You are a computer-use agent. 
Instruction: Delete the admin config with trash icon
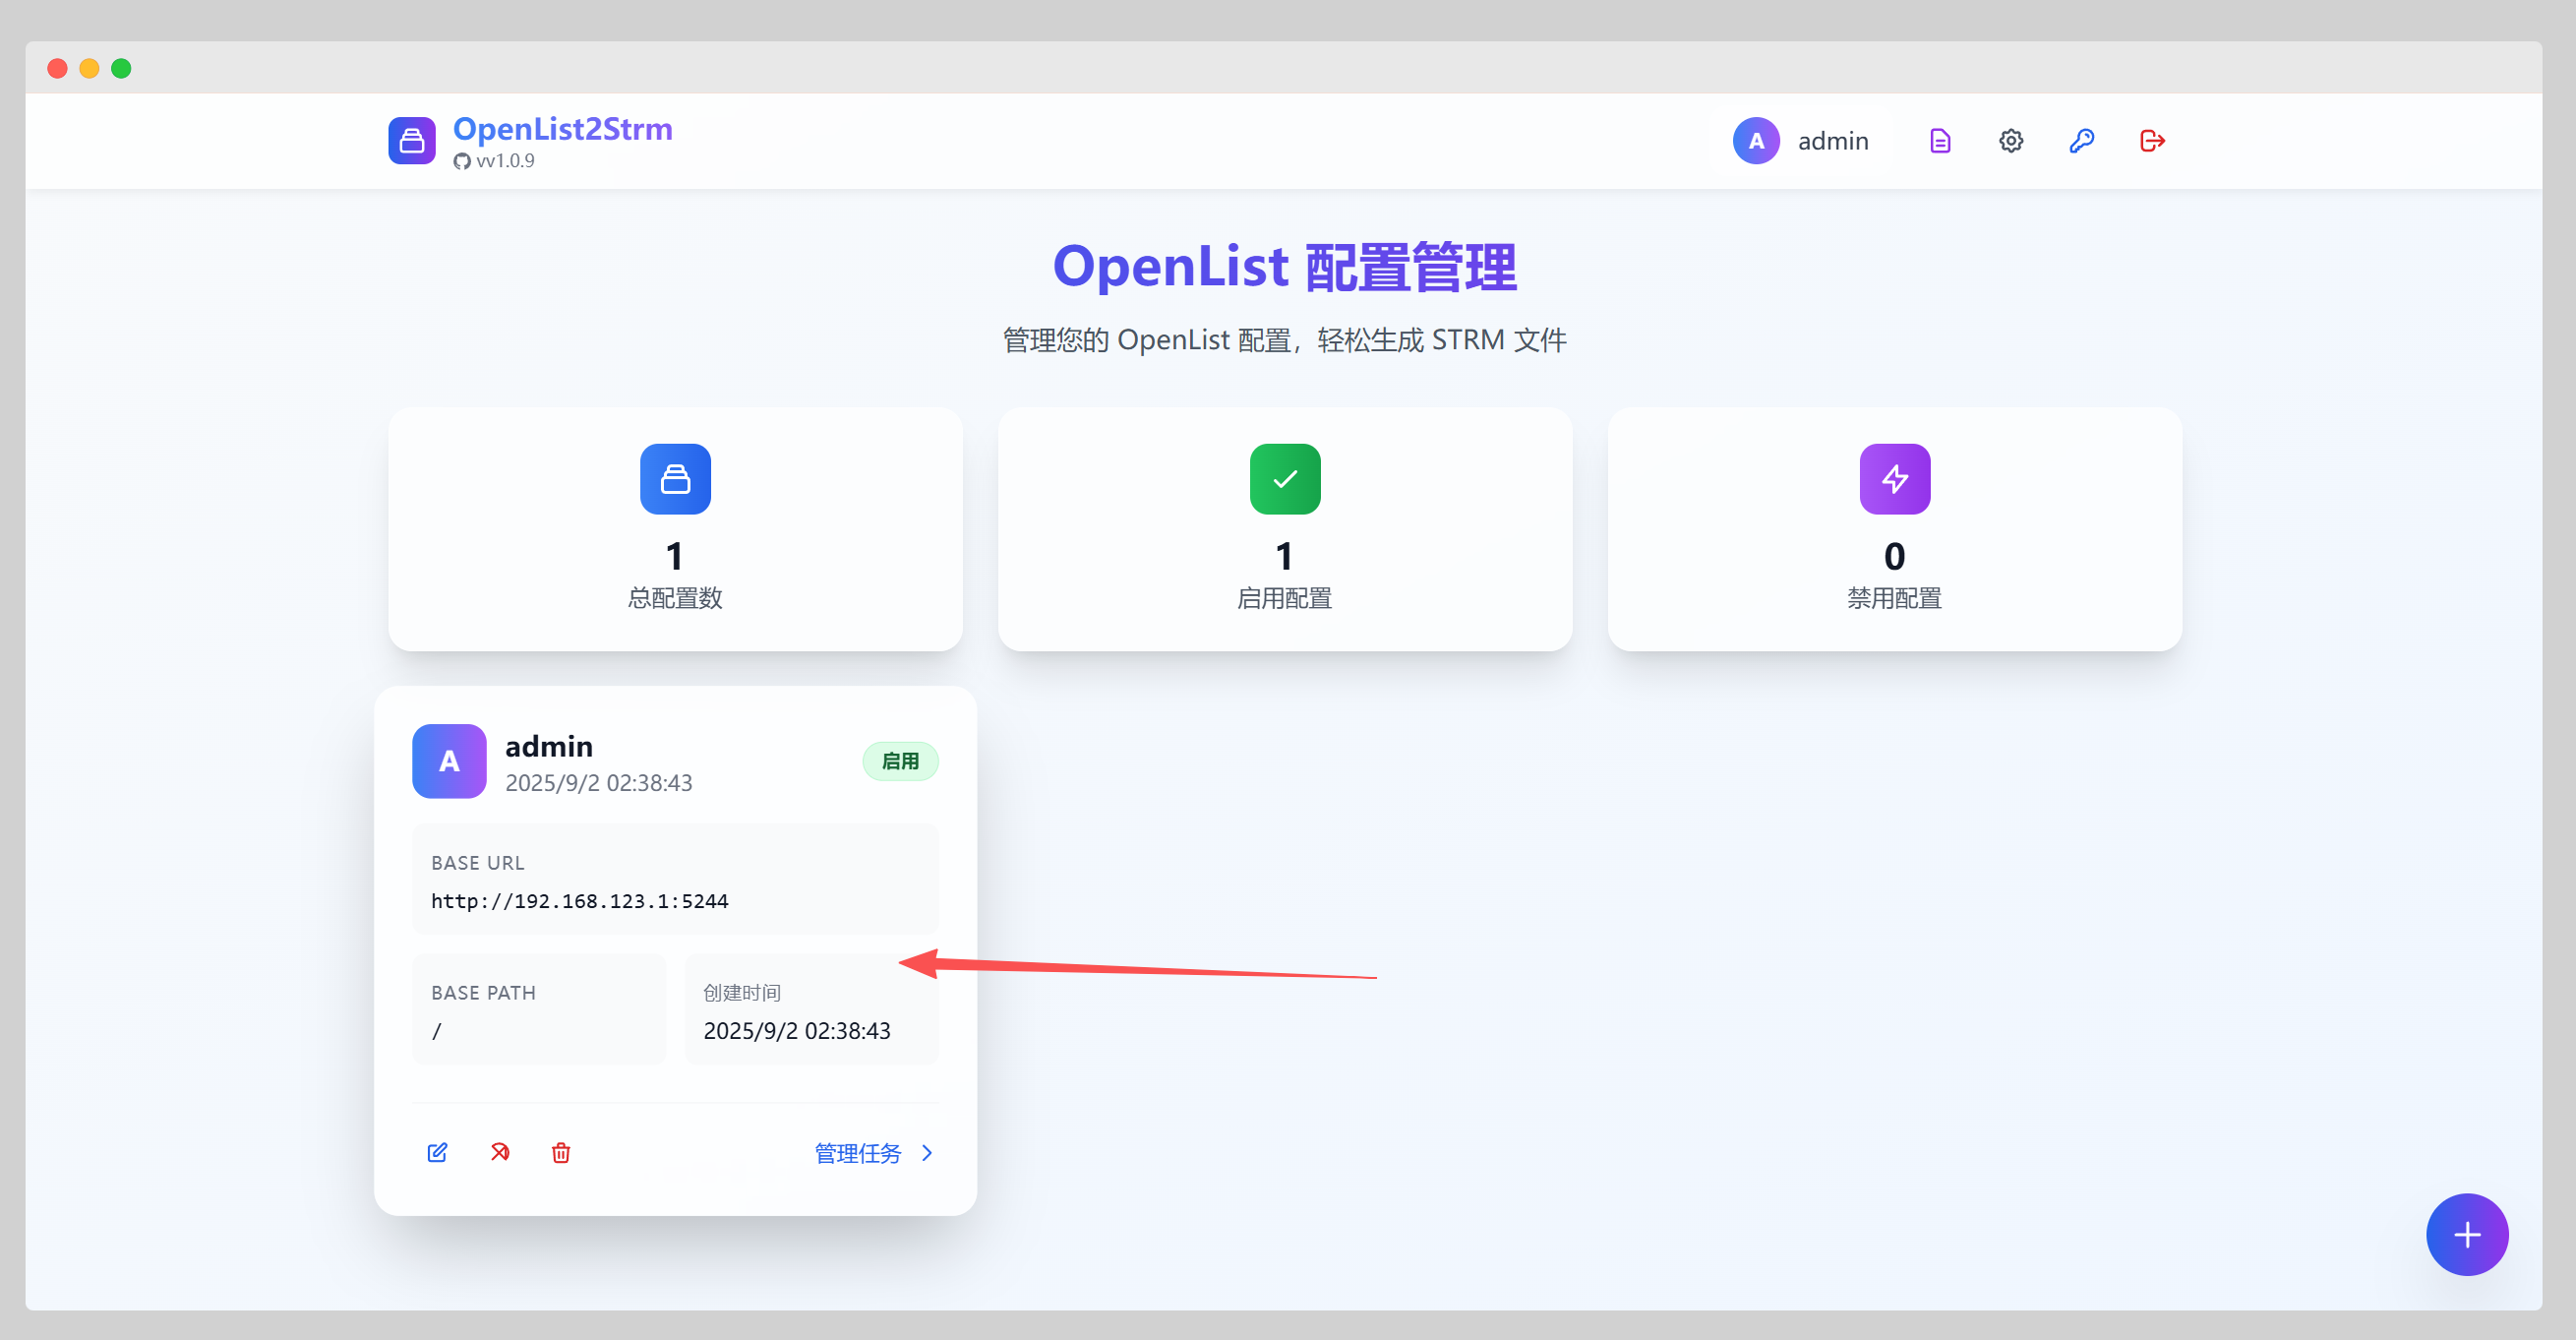point(561,1152)
